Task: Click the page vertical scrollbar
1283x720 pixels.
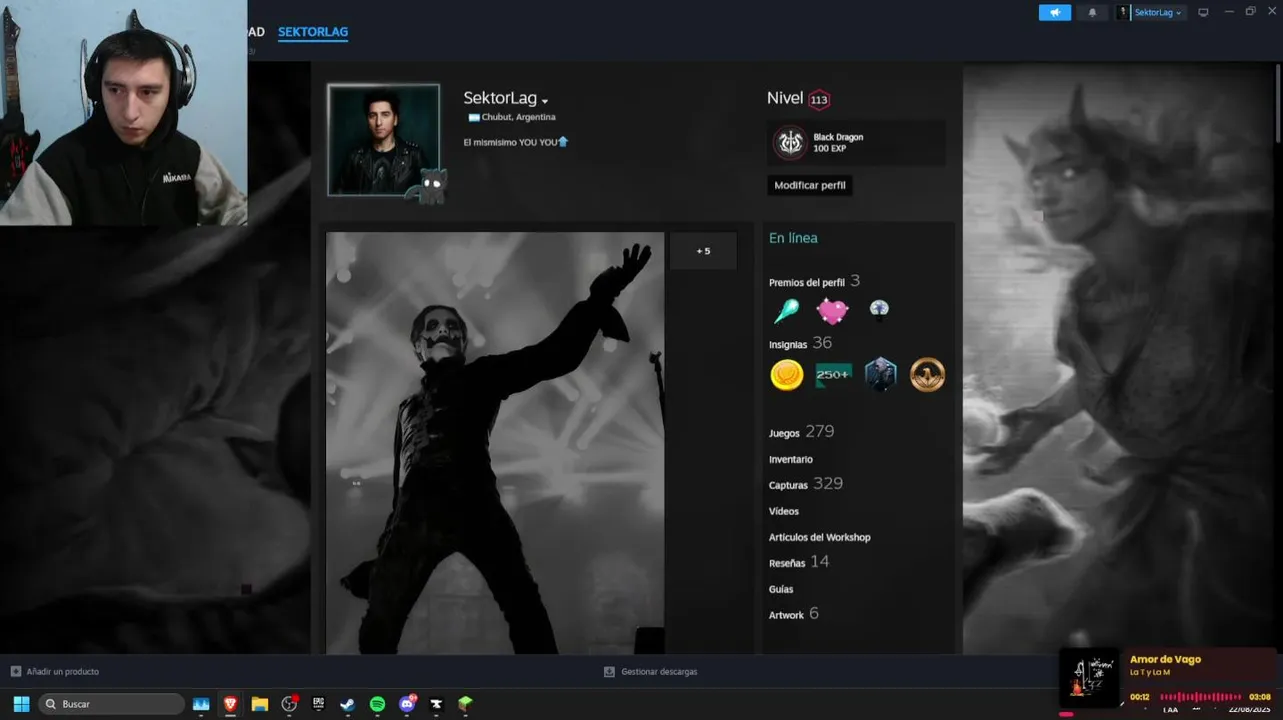Action: tap(1279, 104)
